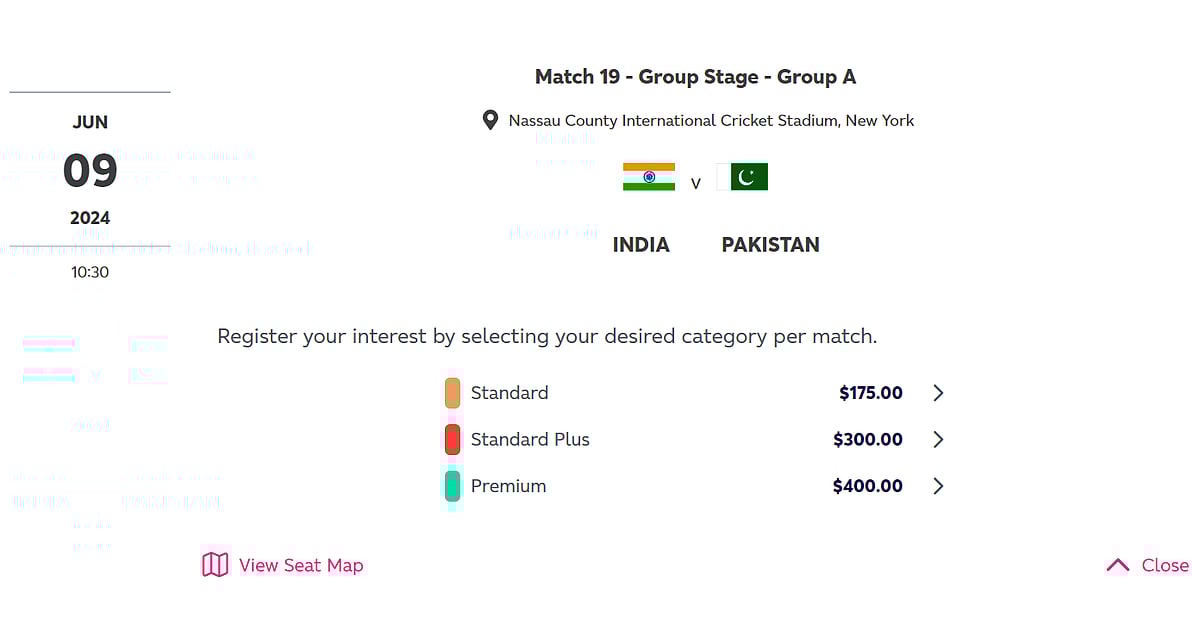Select the India flag icon
This screenshot has width=1200, height=631.
[648, 175]
